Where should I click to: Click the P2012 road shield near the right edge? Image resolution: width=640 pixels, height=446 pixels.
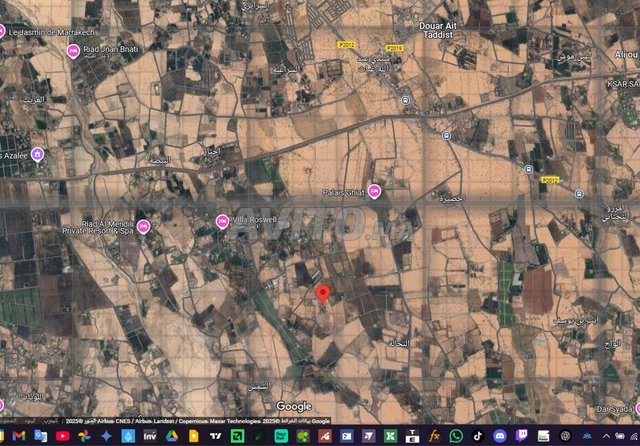point(549,179)
